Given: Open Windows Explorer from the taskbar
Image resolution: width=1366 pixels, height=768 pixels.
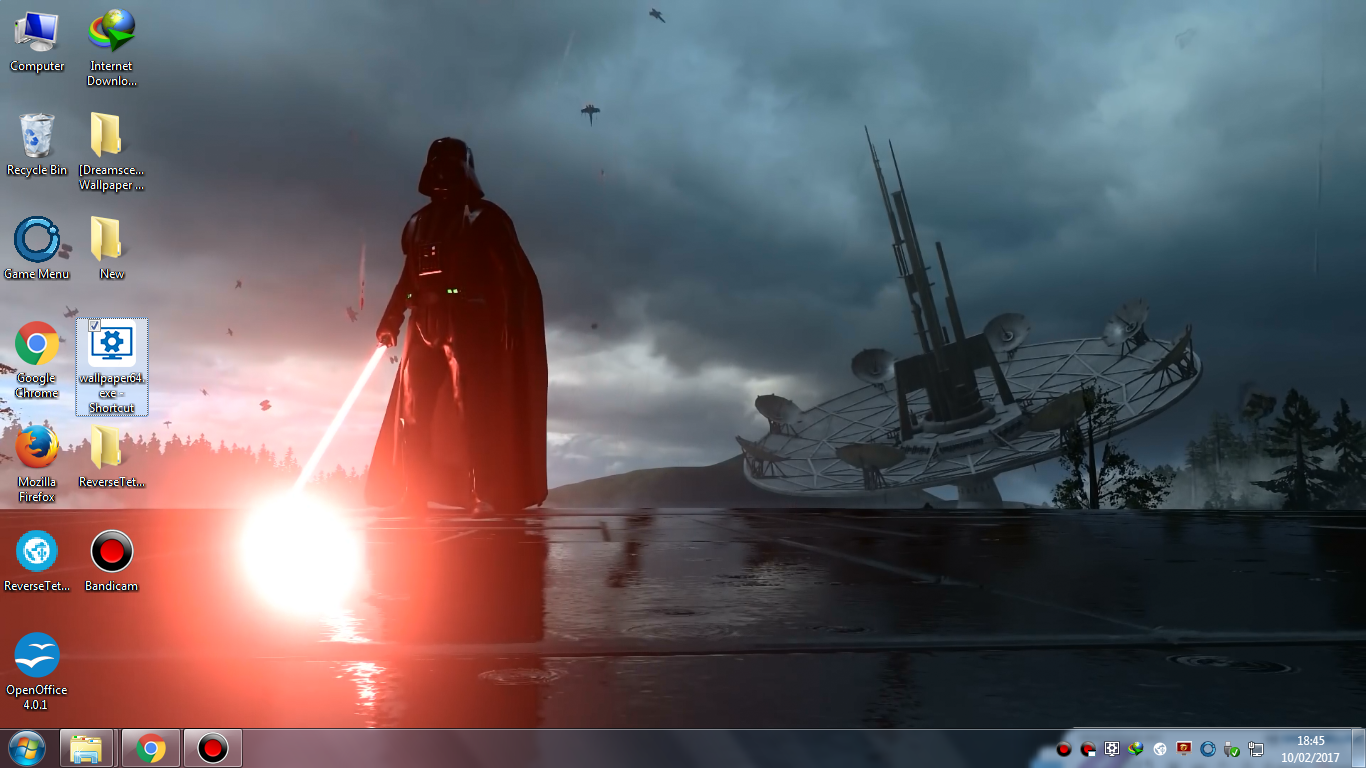Looking at the screenshot, I should point(86,747).
